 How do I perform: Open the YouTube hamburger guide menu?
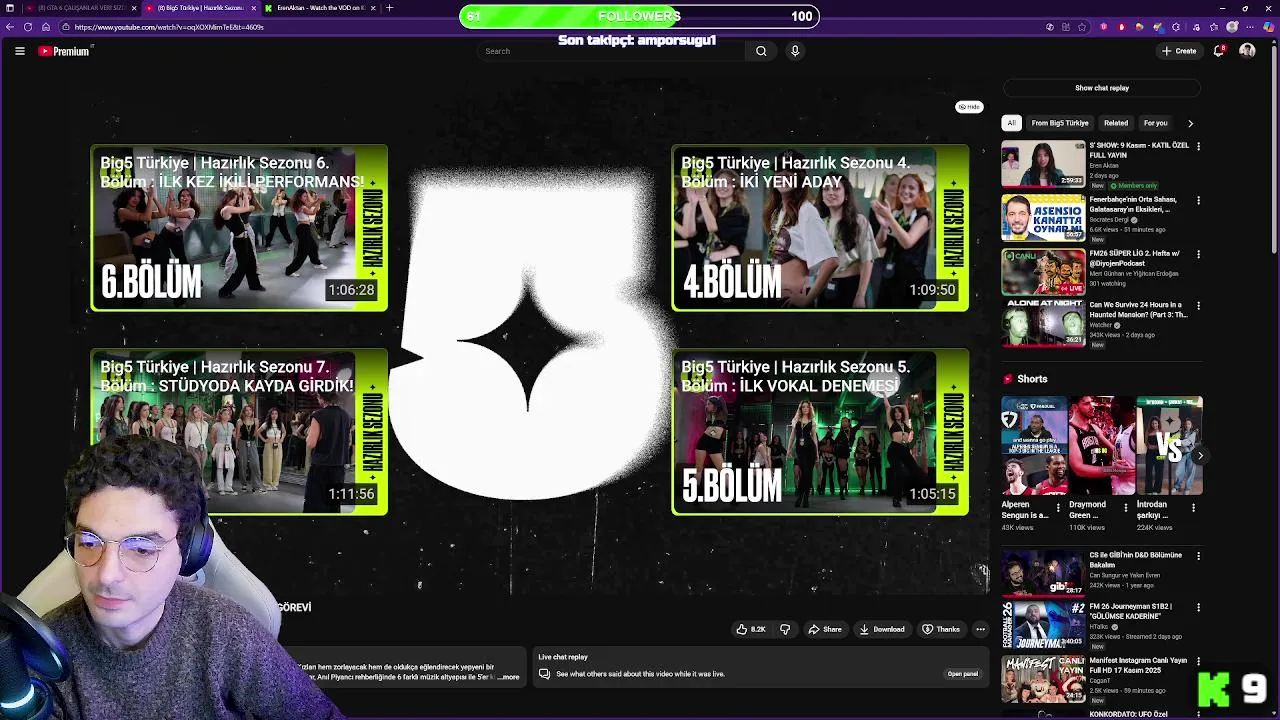point(19,51)
